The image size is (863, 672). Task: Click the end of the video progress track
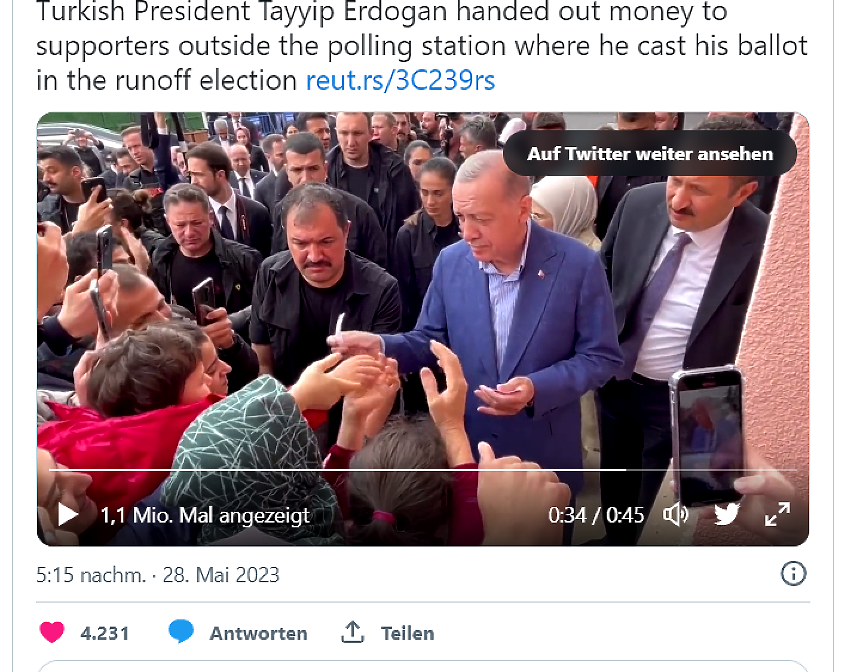tap(795, 470)
